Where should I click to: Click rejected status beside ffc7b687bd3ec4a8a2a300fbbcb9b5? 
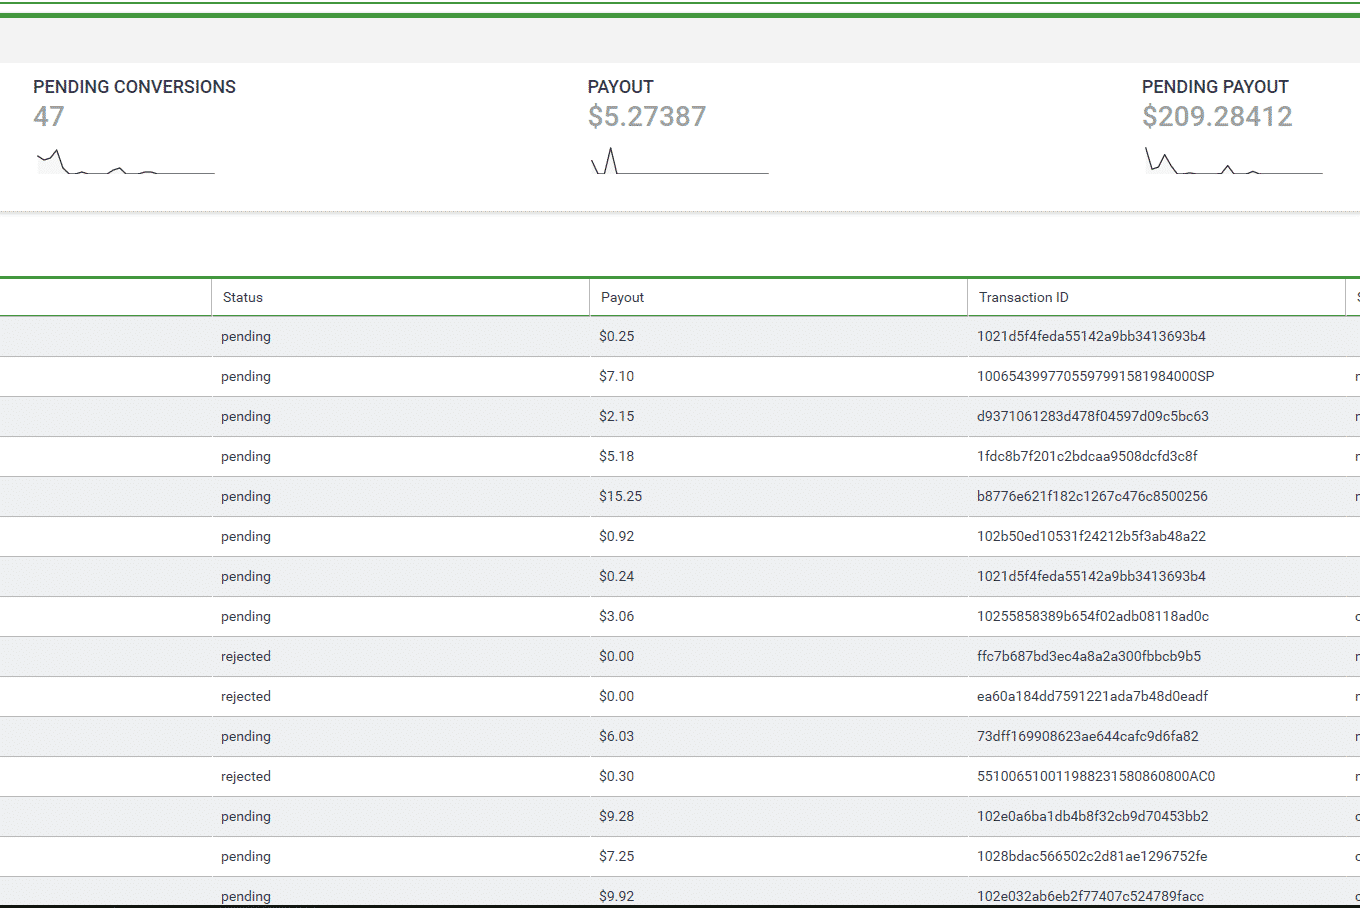pyautogui.click(x=246, y=656)
